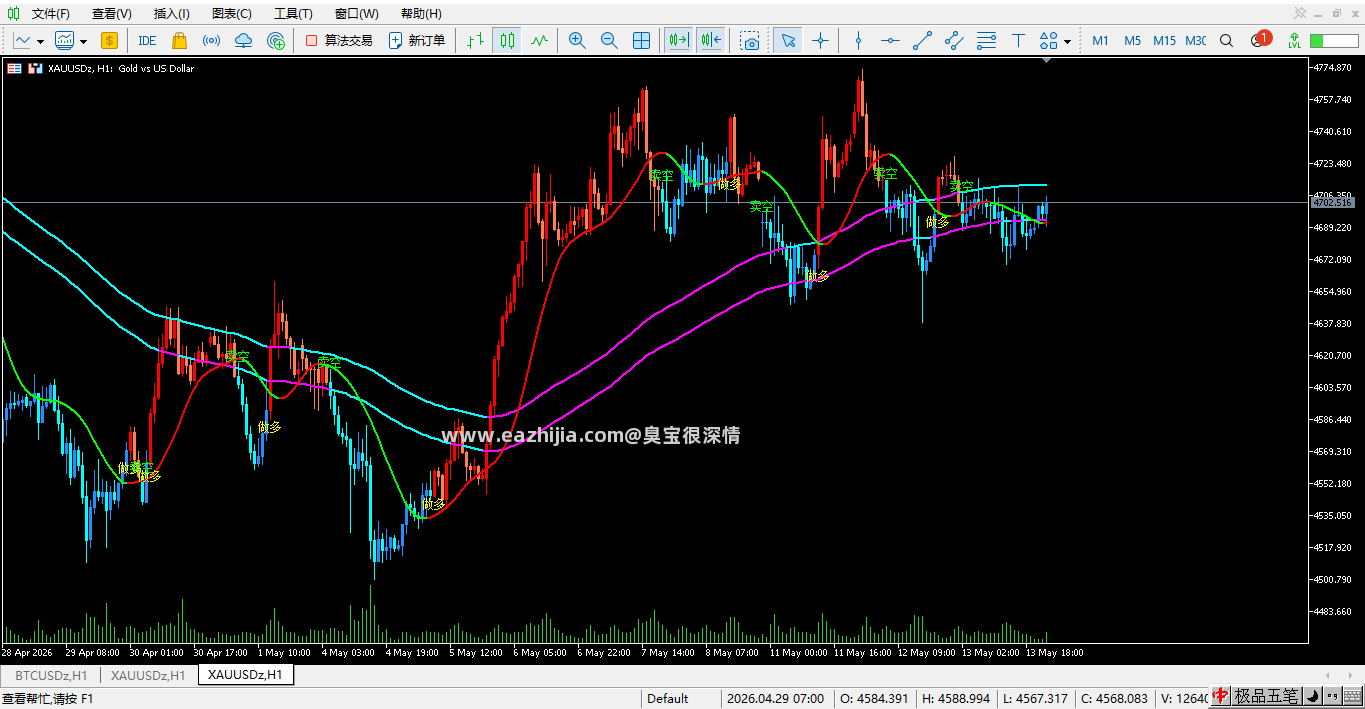Switch to the BTCUSDz,H1 chart tab
The width and height of the screenshot is (1365, 709).
51,675
